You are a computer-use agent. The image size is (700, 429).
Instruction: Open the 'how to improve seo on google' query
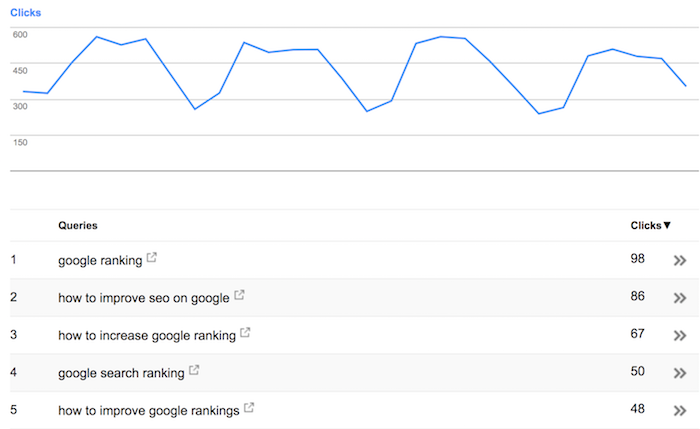[144, 298]
